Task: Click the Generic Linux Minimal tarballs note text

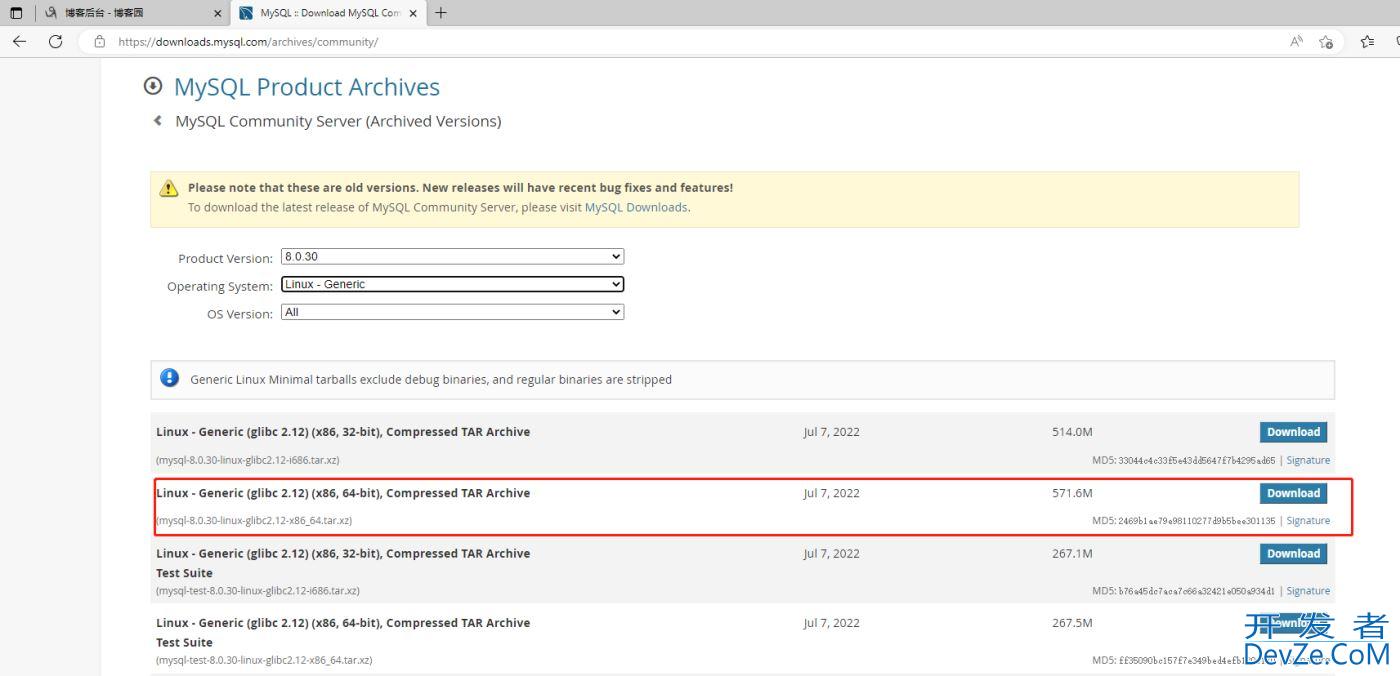Action: click(431, 380)
